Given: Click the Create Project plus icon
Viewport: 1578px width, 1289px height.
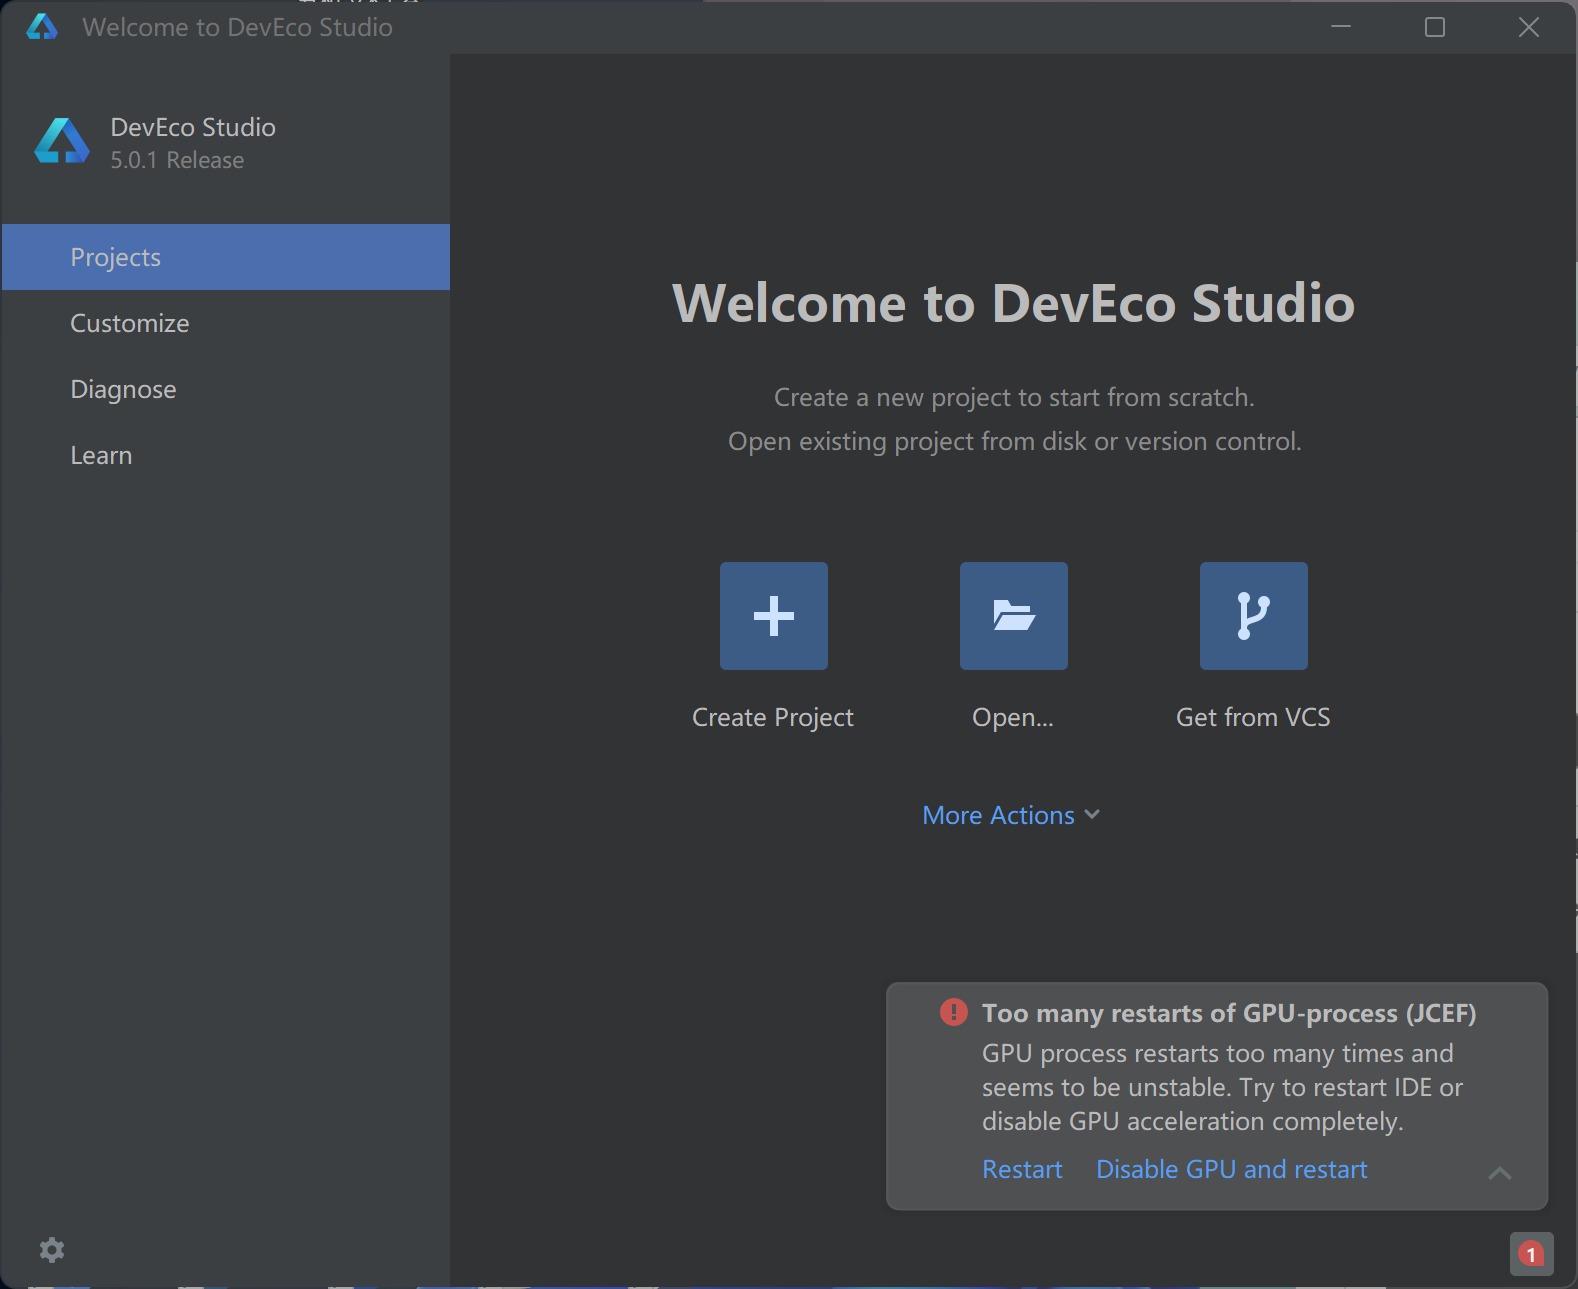Looking at the screenshot, I should click(774, 616).
